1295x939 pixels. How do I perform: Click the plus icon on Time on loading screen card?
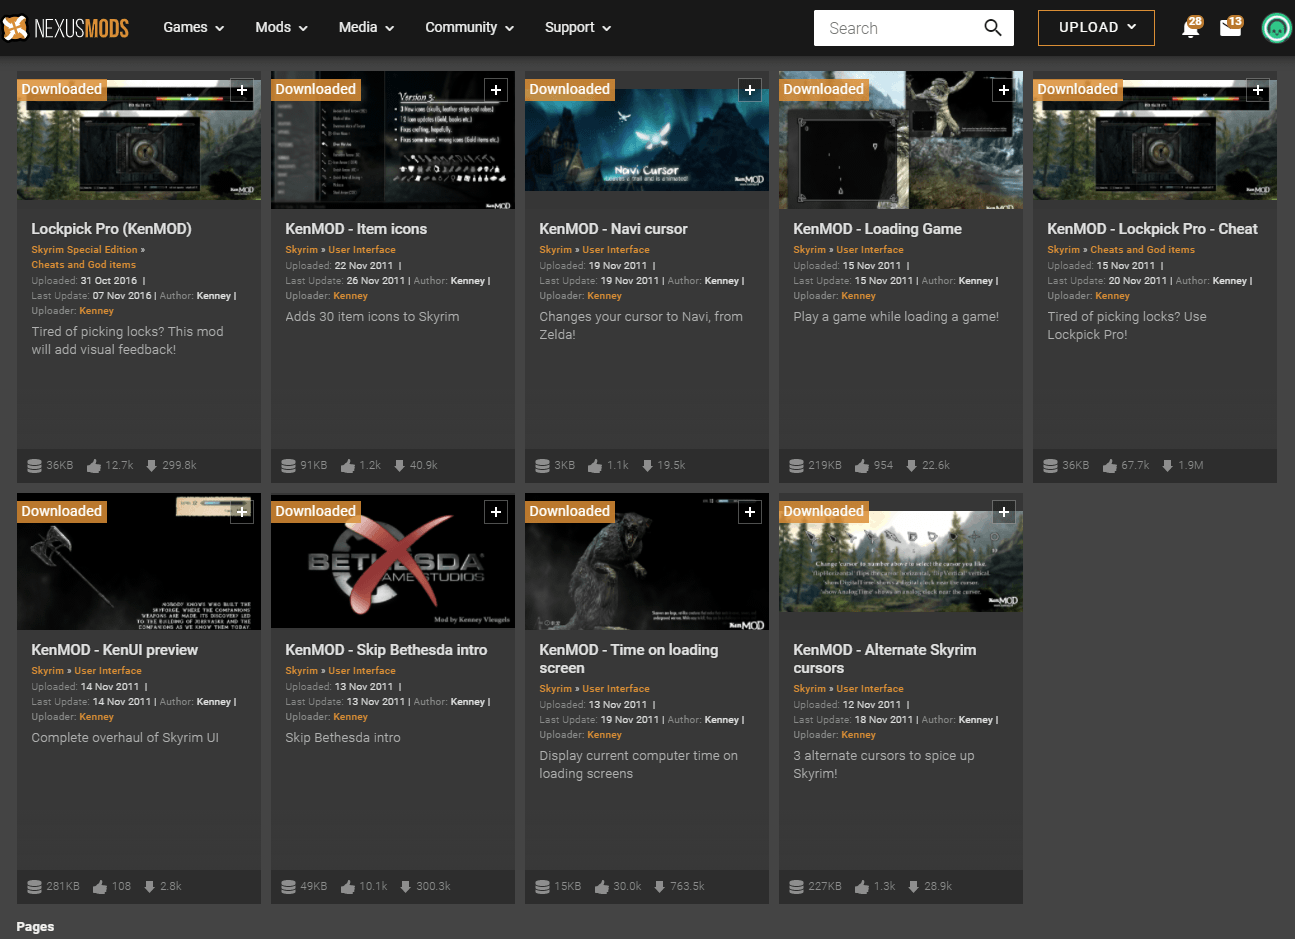(750, 512)
